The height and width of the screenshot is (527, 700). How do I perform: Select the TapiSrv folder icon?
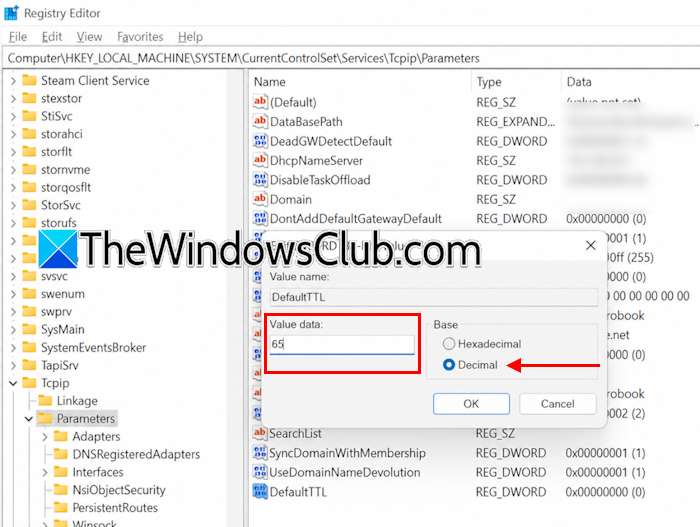[x=29, y=365]
